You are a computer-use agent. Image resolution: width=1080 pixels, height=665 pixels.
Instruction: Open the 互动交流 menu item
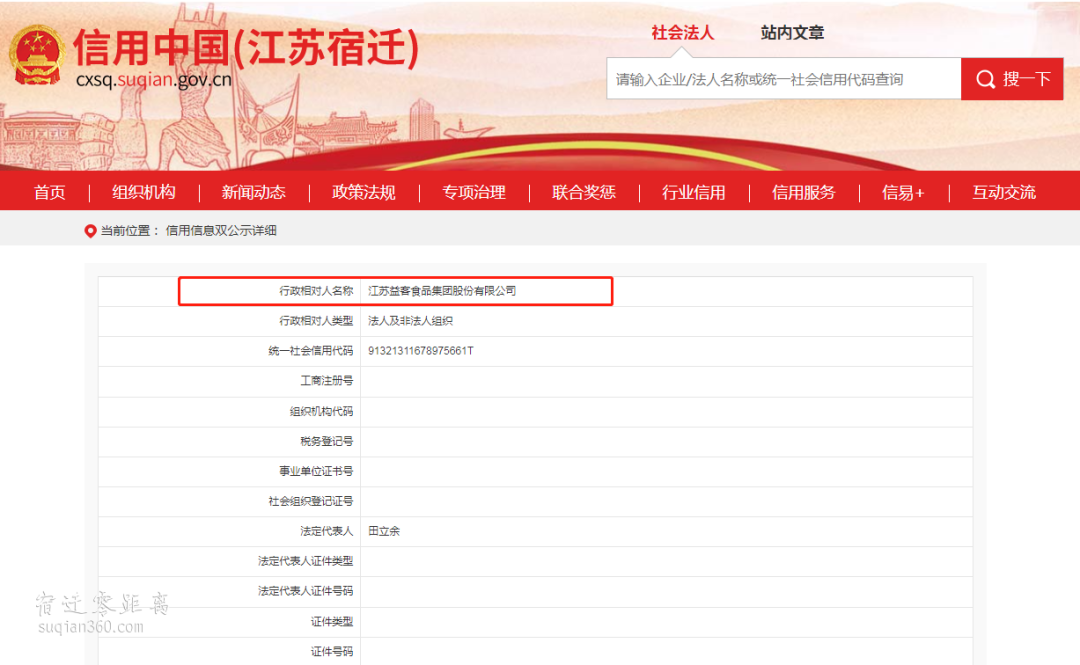1004,192
